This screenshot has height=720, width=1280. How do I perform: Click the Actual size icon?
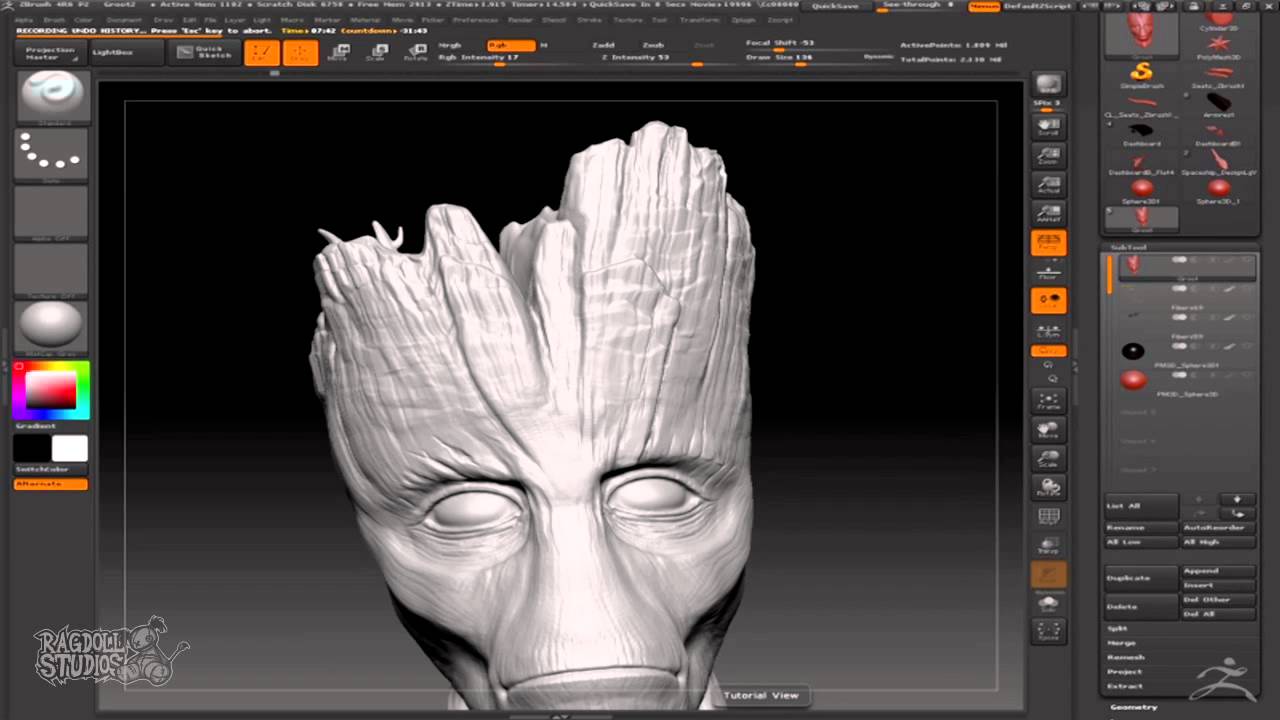point(1049,185)
